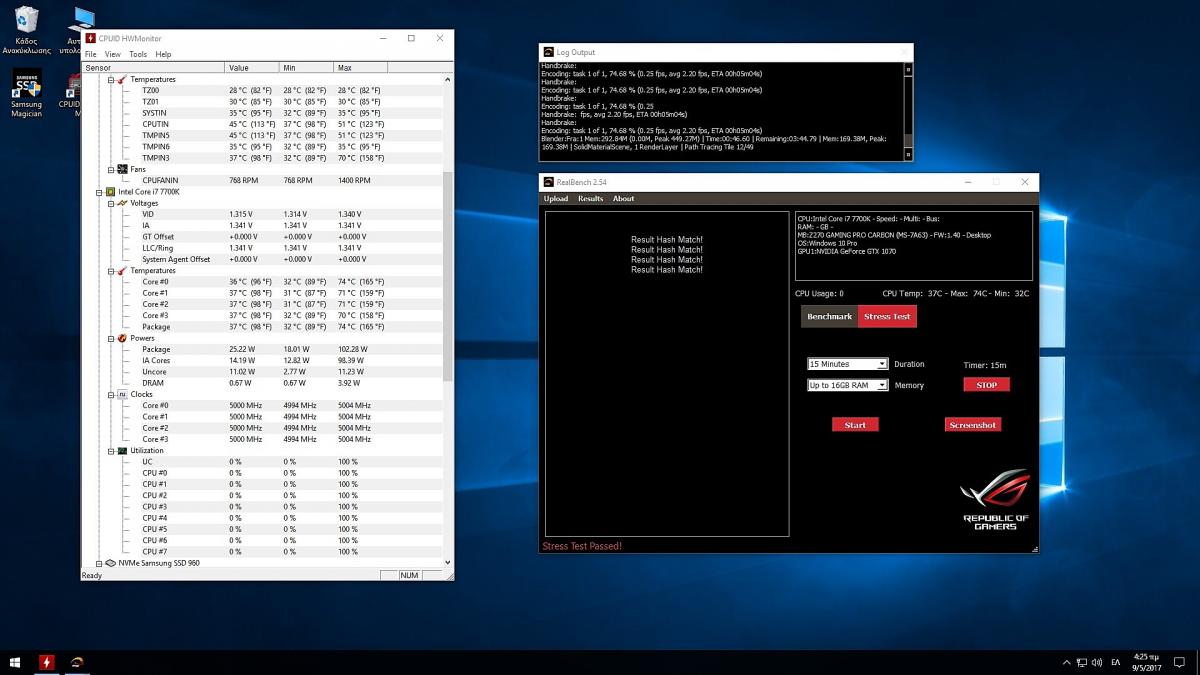The width and height of the screenshot is (1200, 675).
Task: Open HWMonitor Help menu
Action: pyautogui.click(x=163, y=54)
